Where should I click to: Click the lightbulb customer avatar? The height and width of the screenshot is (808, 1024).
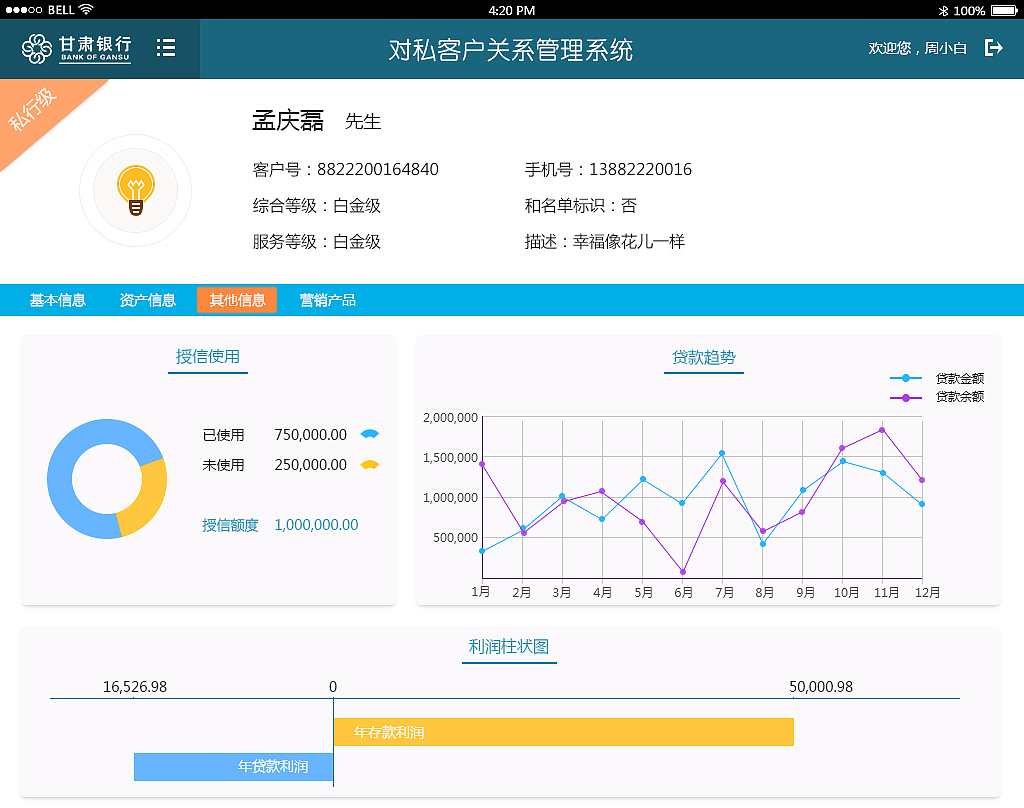point(135,188)
